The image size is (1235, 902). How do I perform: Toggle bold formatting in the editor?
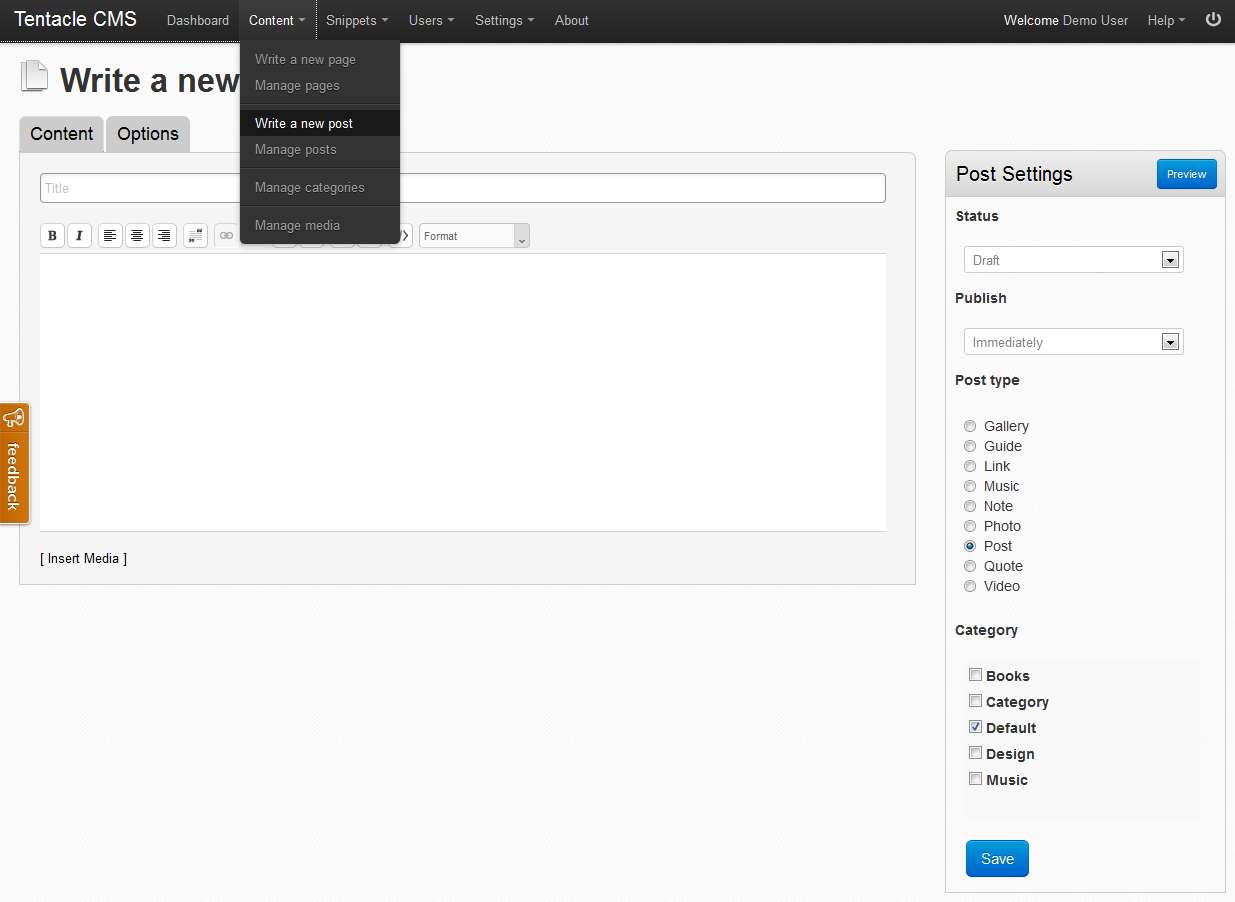(x=52, y=236)
